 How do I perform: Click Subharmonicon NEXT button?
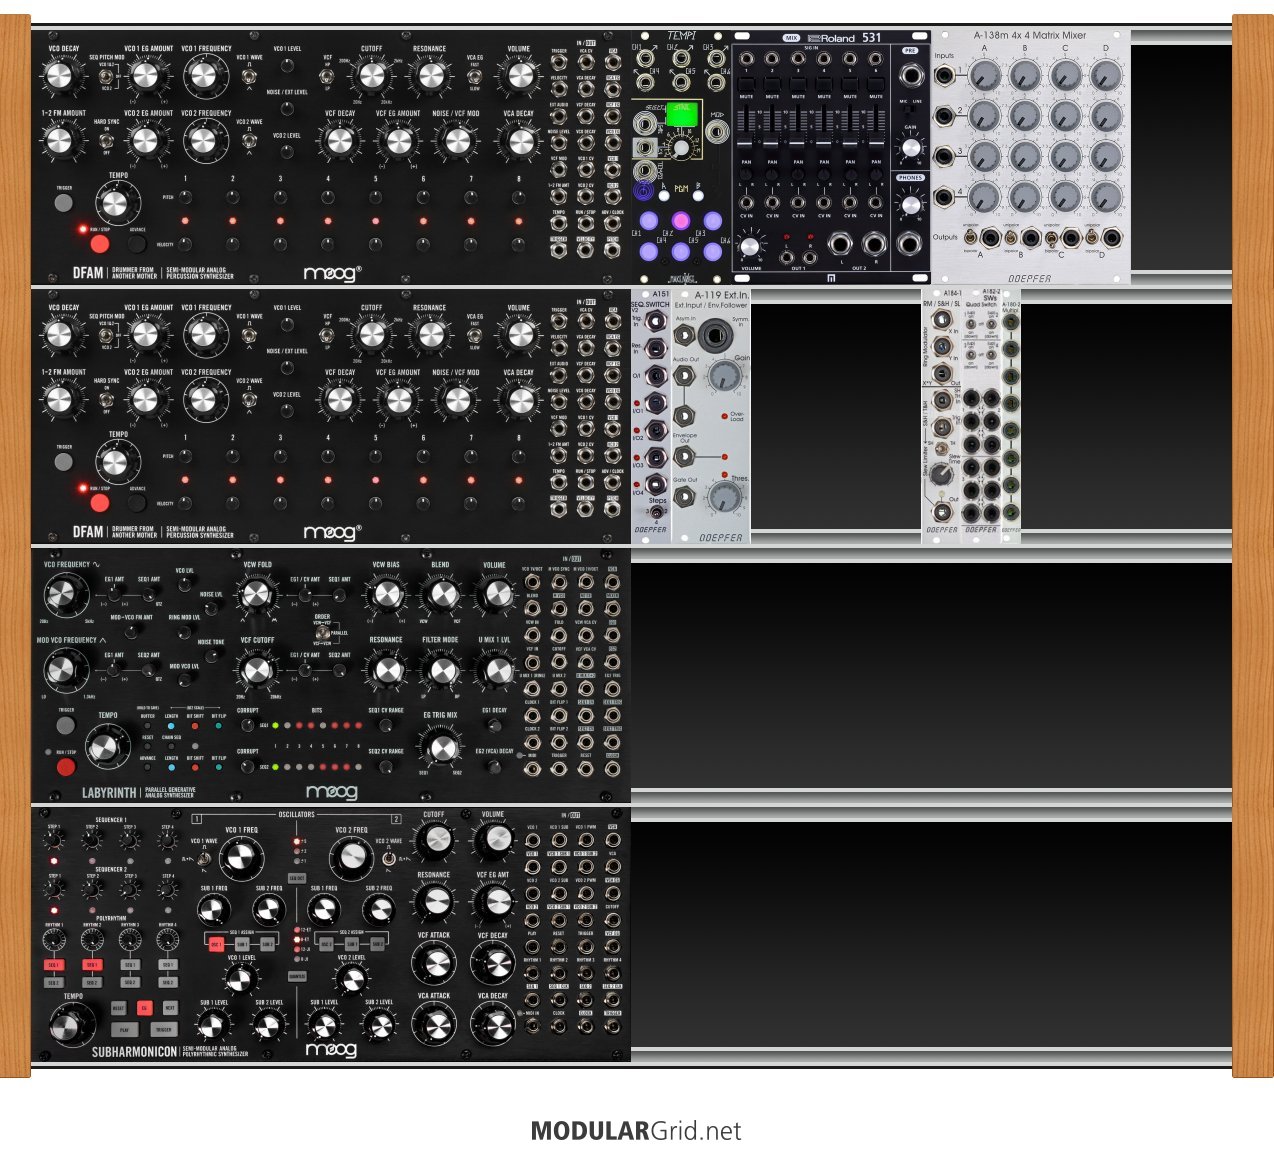pos(169,1008)
